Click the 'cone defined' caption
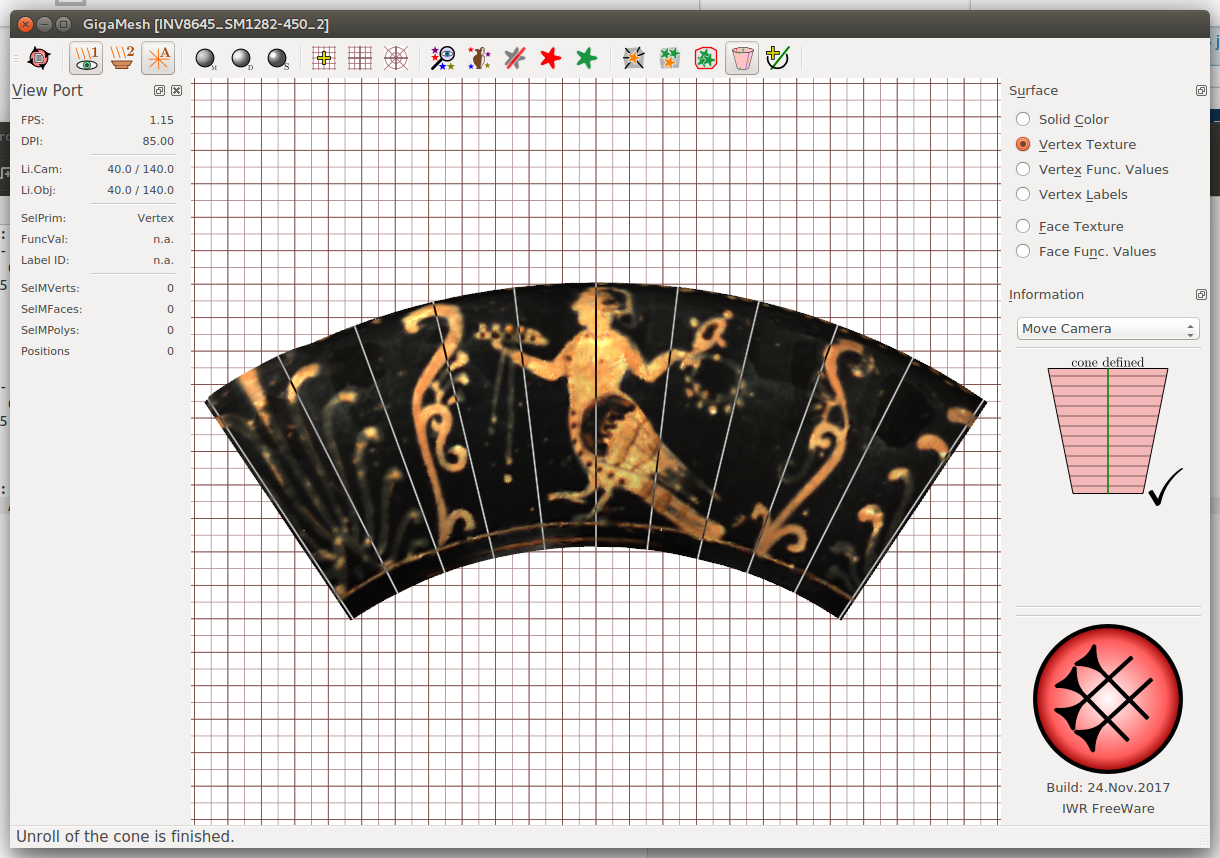Viewport: 1220px width, 858px height. tap(1108, 362)
